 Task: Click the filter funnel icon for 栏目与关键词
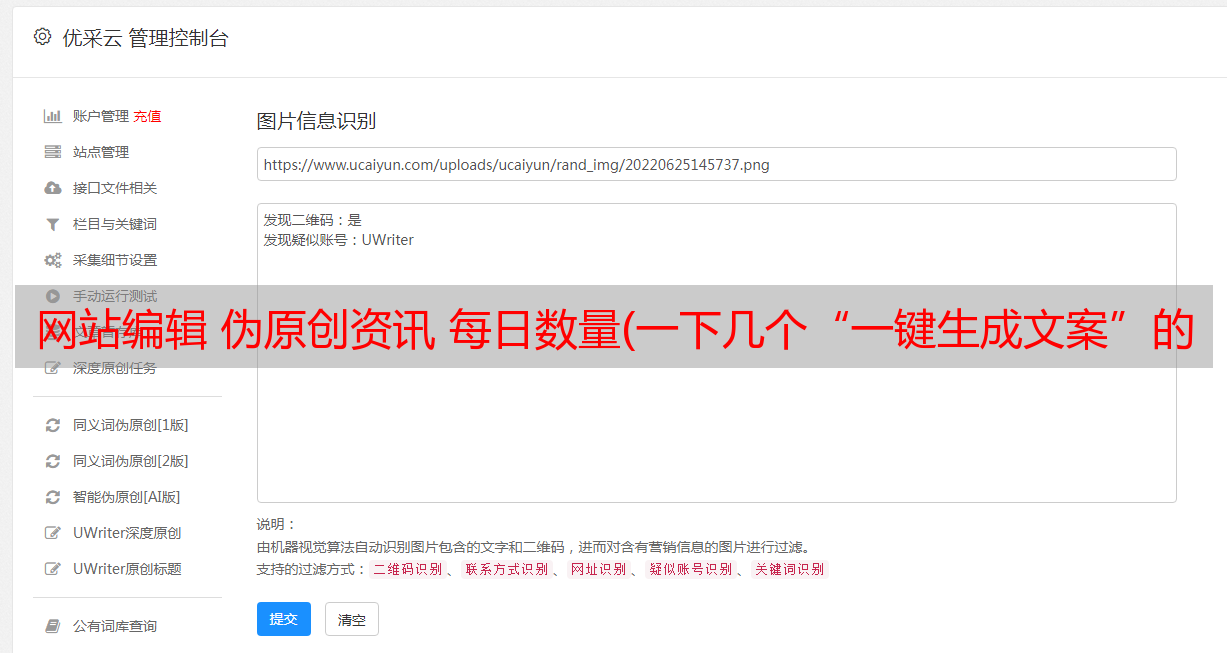[x=53, y=224]
